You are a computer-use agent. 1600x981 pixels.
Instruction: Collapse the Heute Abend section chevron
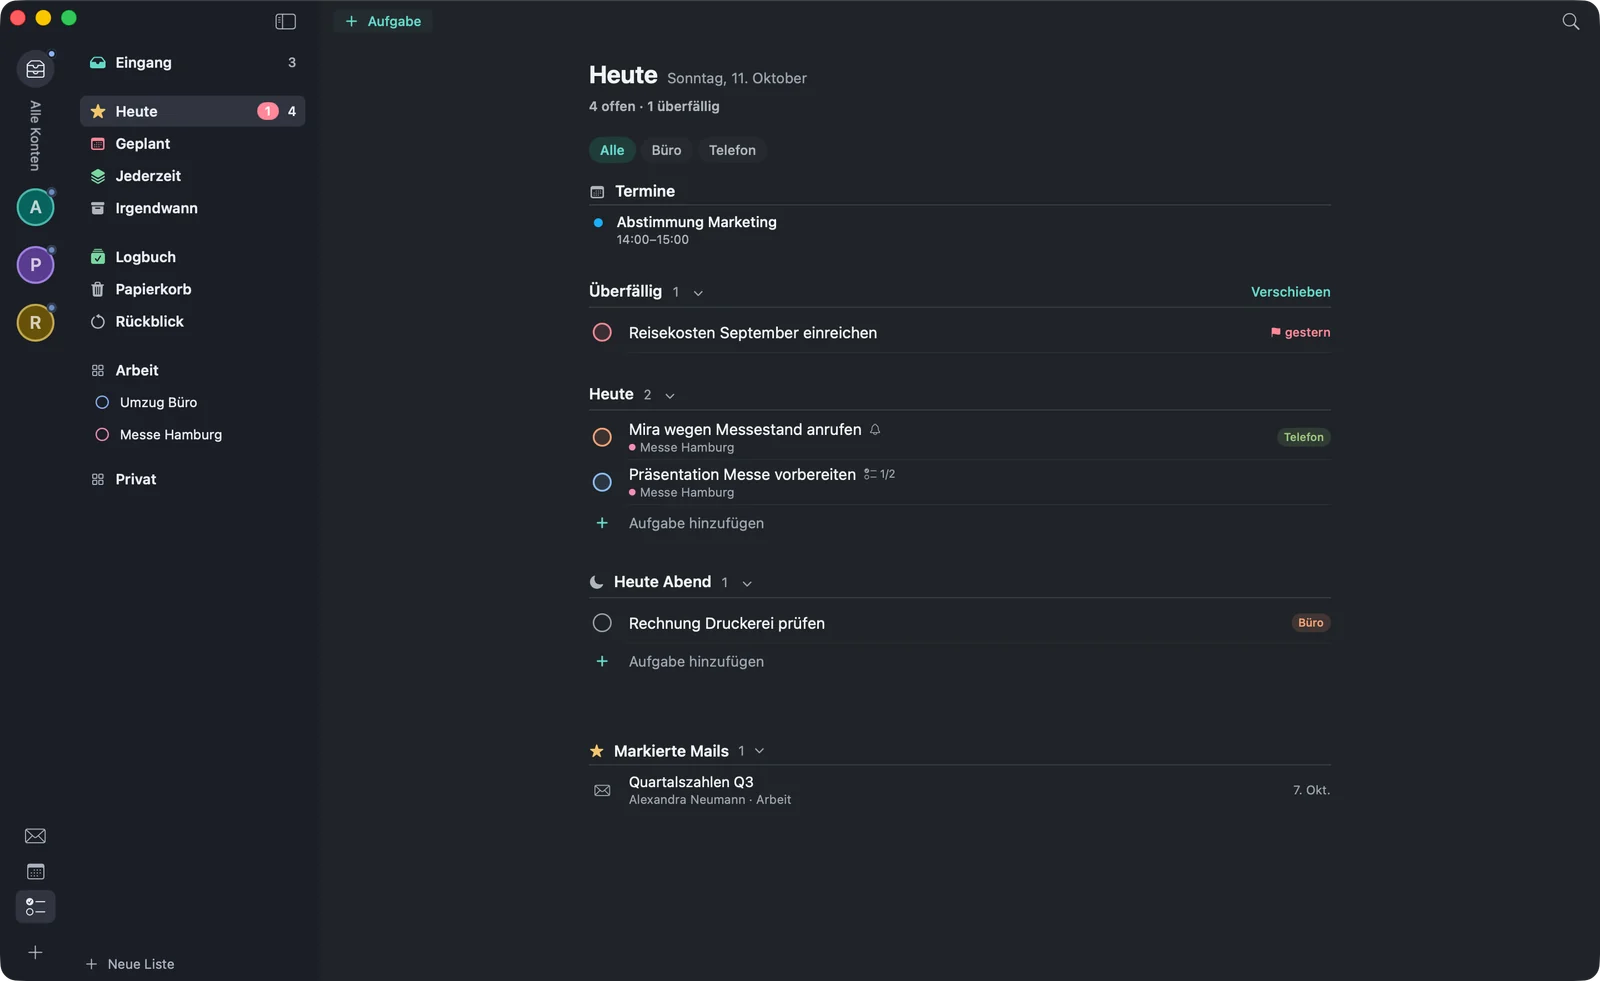(x=747, y=584)
